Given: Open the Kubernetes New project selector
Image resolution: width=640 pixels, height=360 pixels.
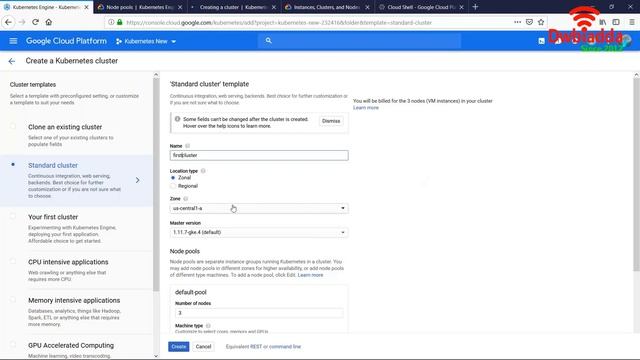Looking at the screenshot, I should click(146, 41).
